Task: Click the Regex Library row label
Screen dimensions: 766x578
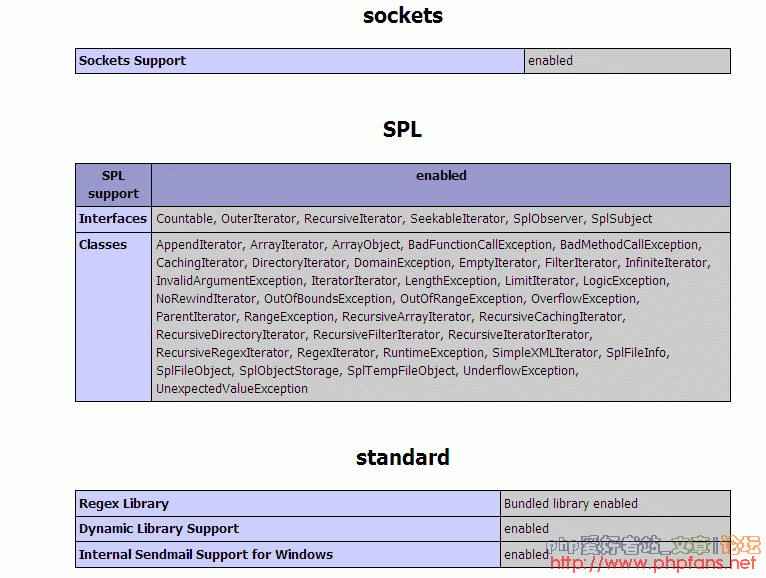Action: [x=124, y=504]
